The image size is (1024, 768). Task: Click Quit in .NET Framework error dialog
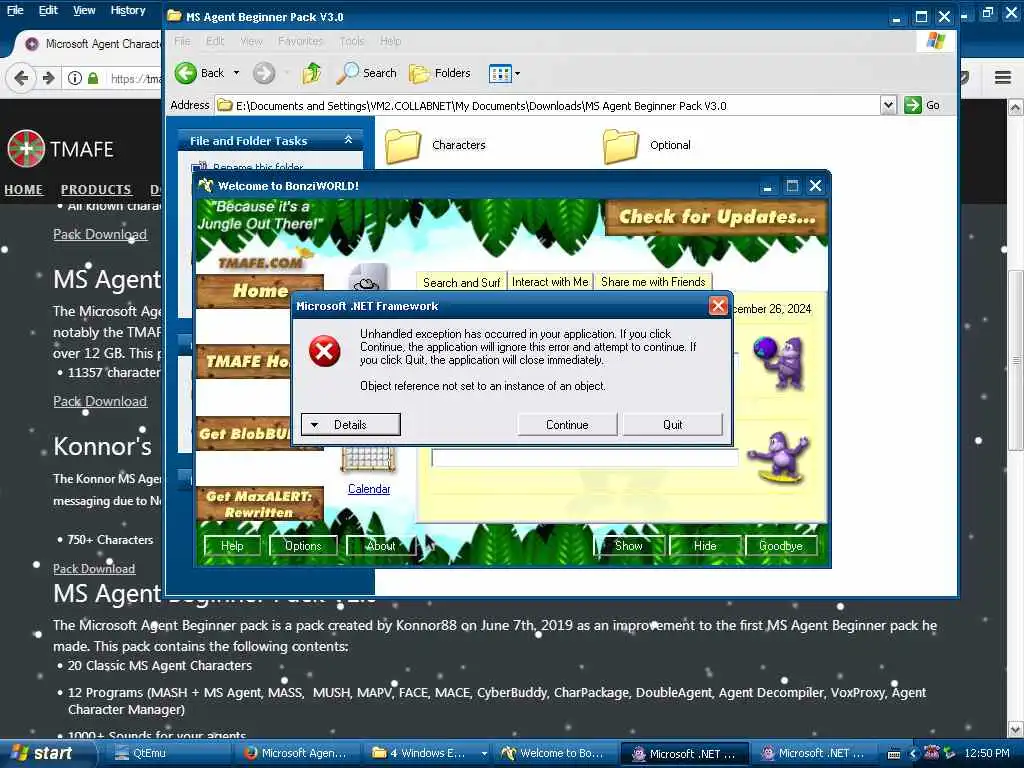[x=673, y=424]
